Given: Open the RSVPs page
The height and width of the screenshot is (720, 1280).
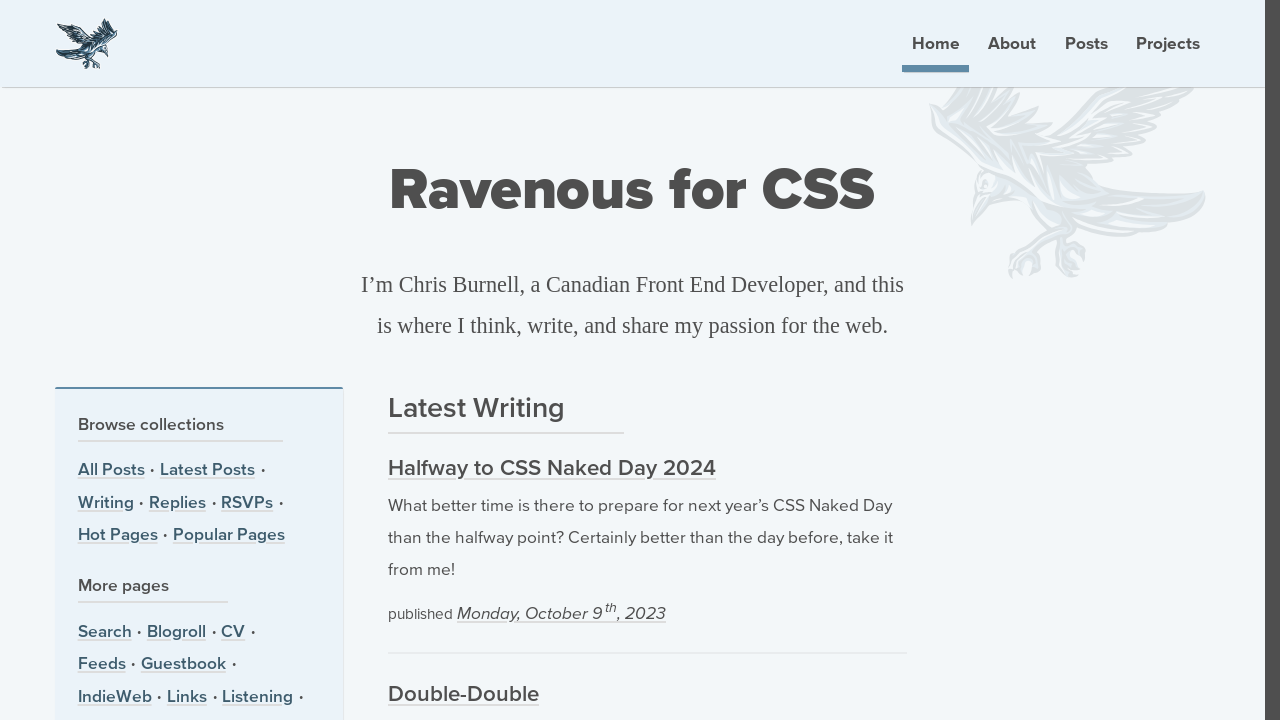Looking at the screenshot, I should pyautogui.click(x=246, y=502).
